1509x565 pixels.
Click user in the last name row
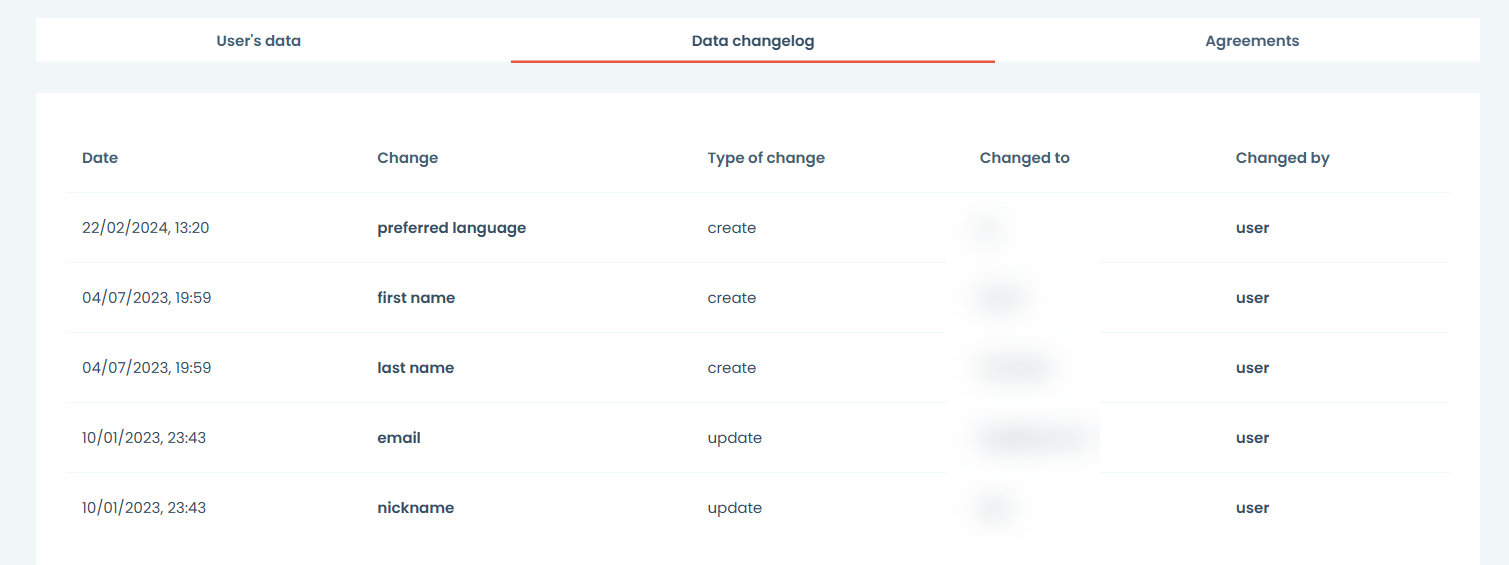point(1252,368)
